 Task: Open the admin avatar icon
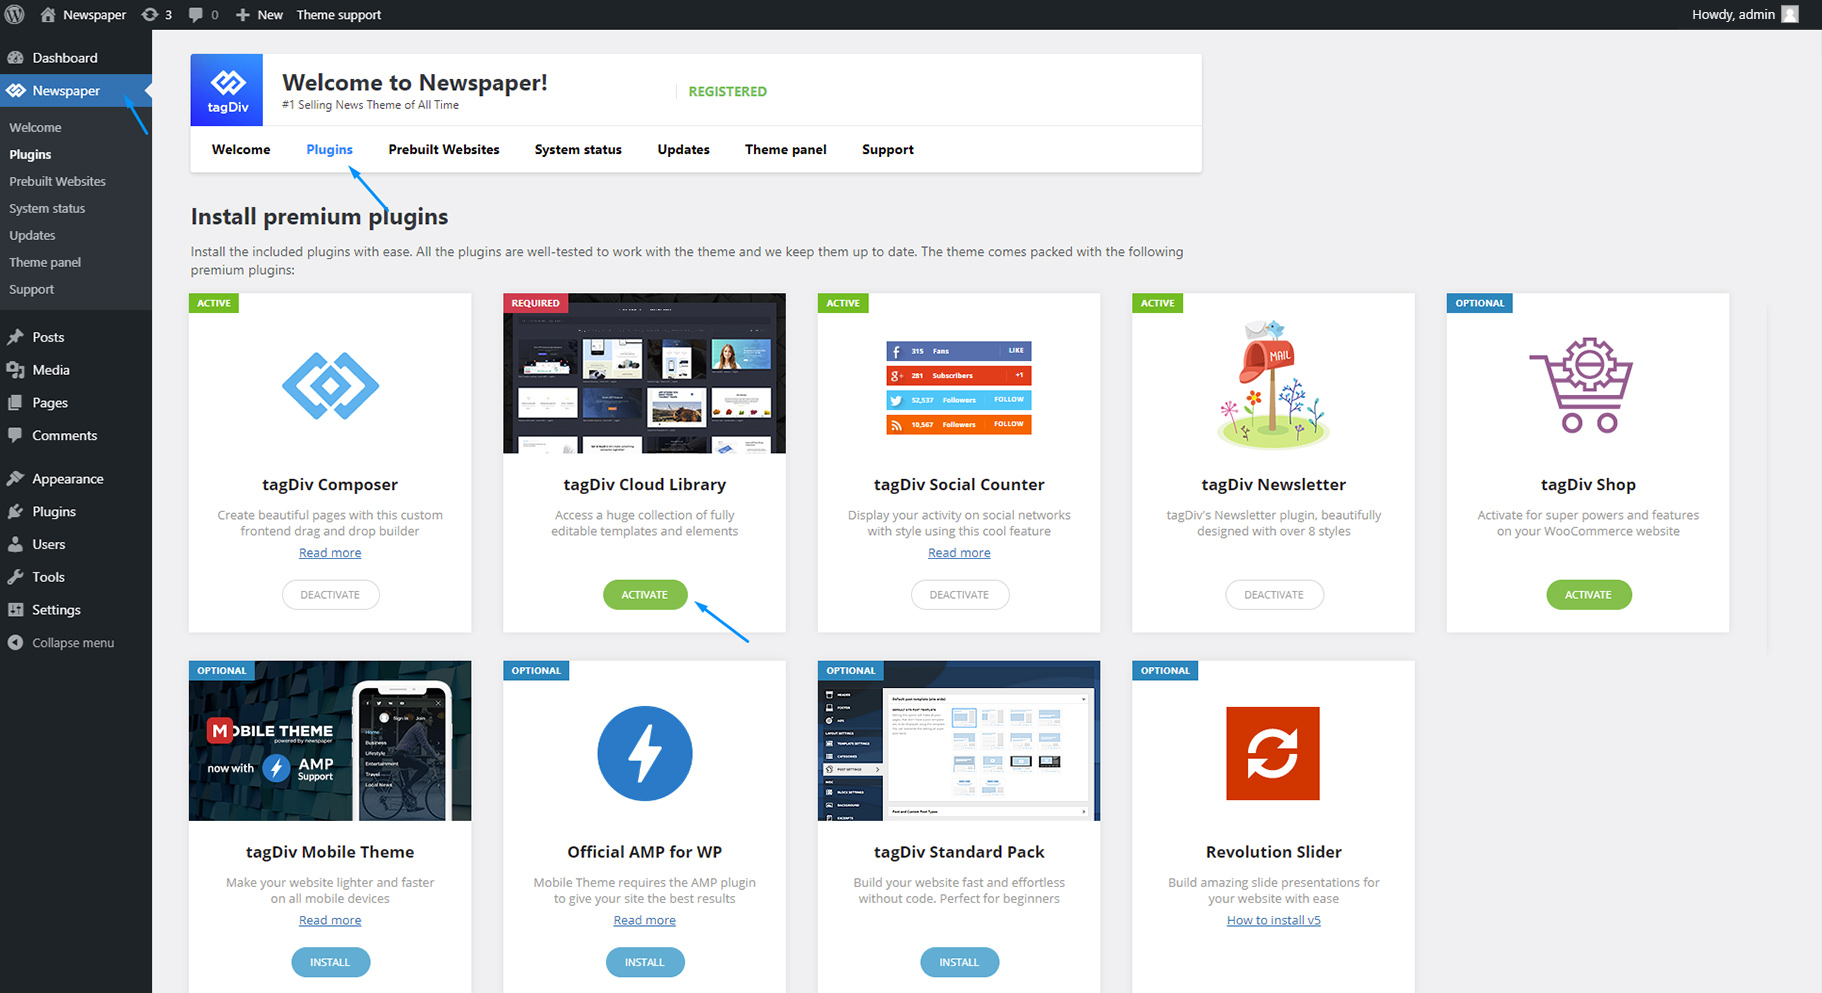(1790, 14)
